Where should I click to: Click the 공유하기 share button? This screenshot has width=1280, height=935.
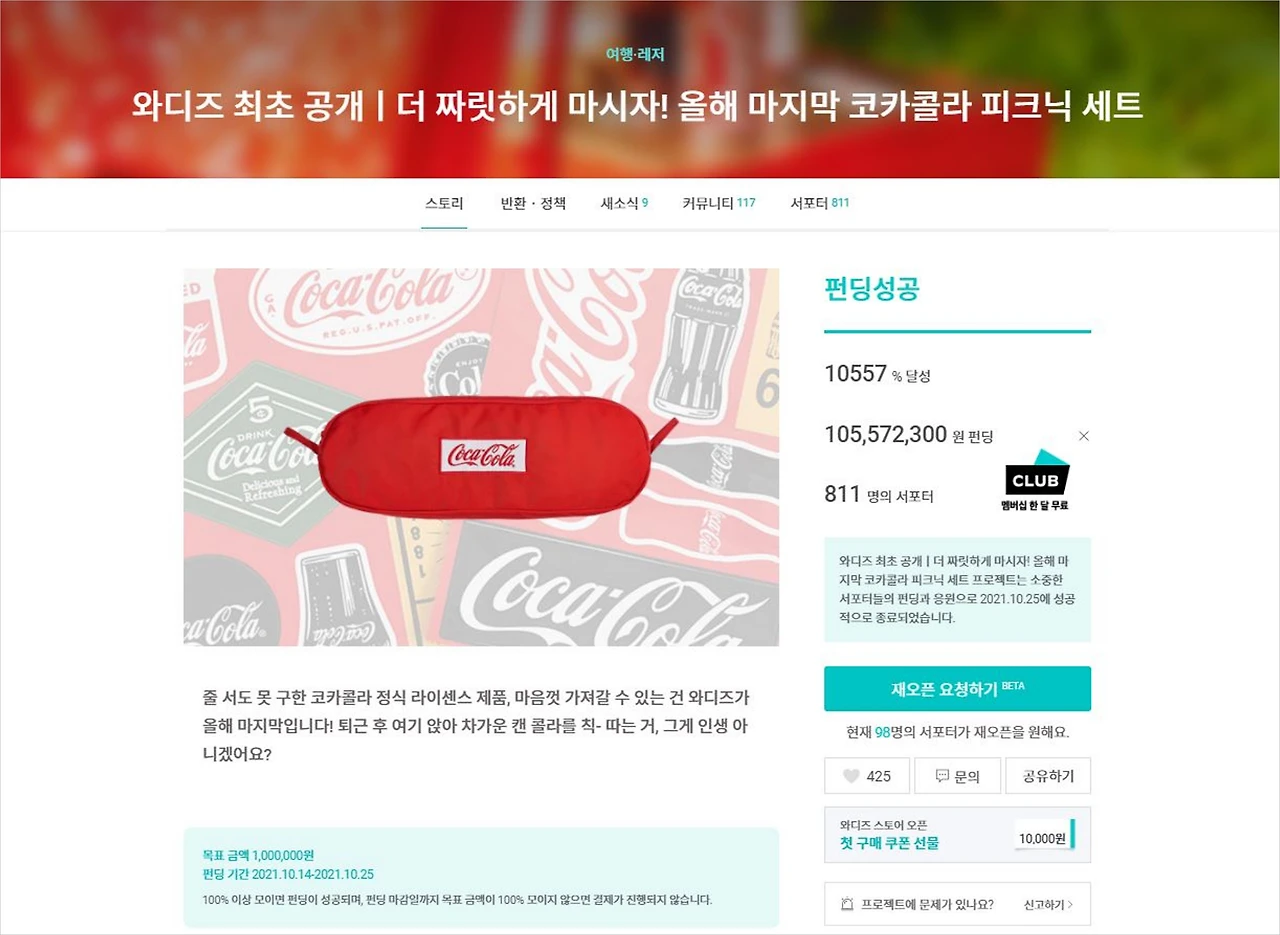click(x=1048, y=776)
